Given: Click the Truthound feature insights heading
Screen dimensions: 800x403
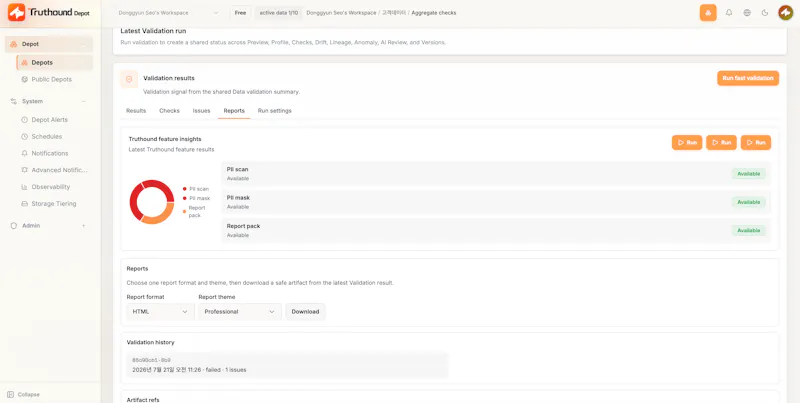Looking at the screenshot, I should 165,139.
